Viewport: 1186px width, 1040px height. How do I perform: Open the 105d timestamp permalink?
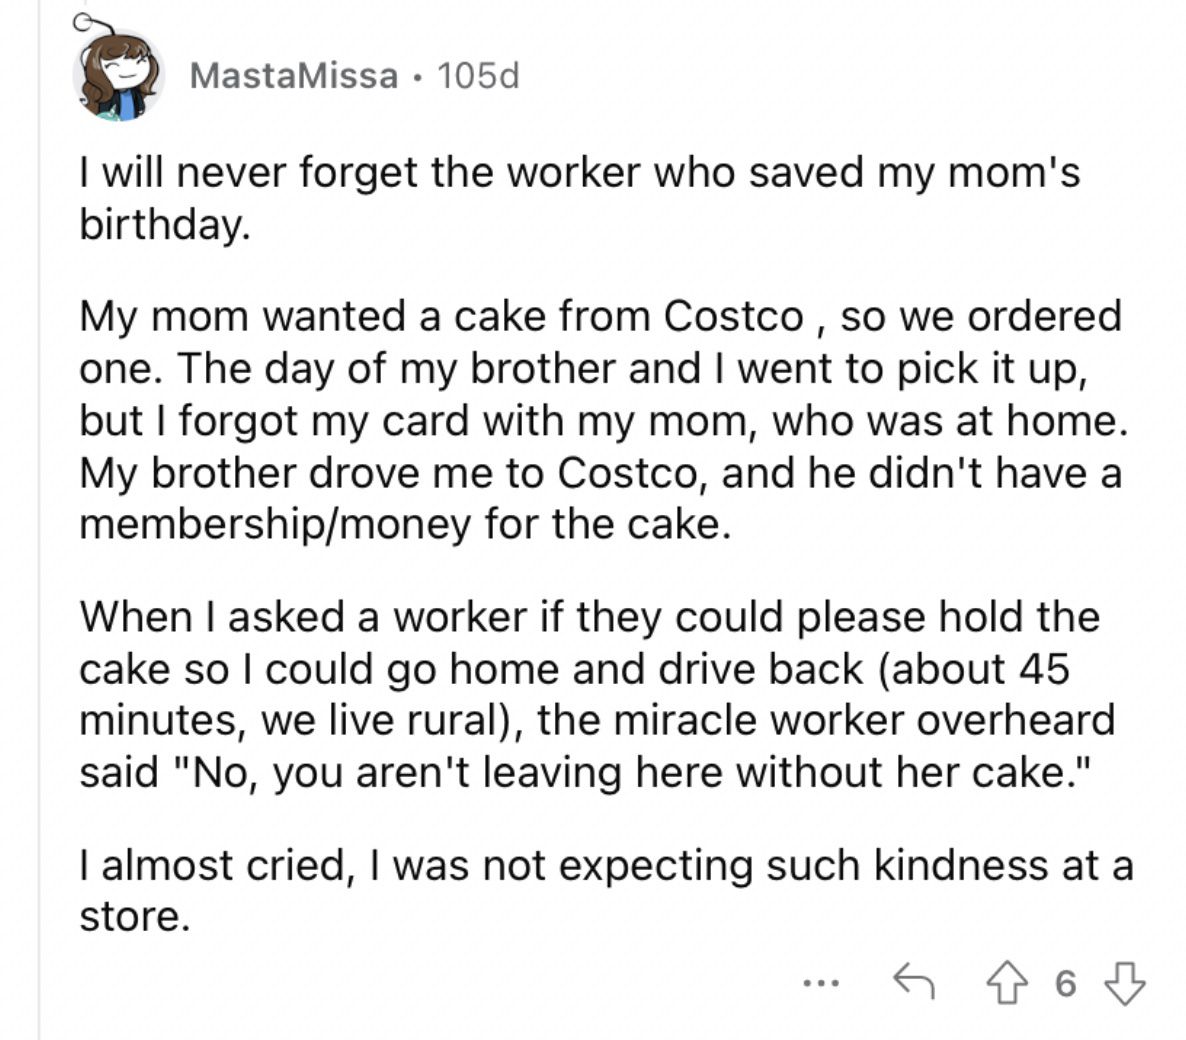tap(478, 76)
